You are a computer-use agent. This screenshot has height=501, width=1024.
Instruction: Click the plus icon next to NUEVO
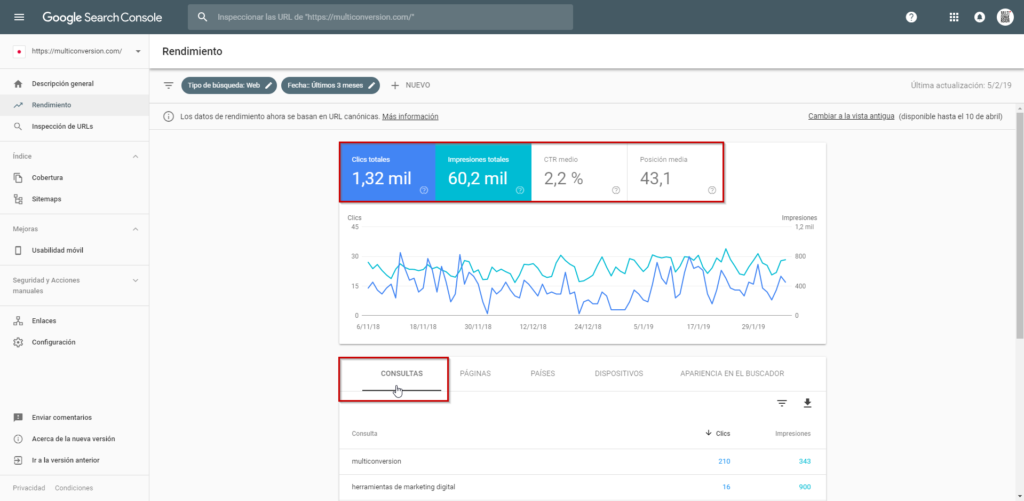[x=394, y=86]
